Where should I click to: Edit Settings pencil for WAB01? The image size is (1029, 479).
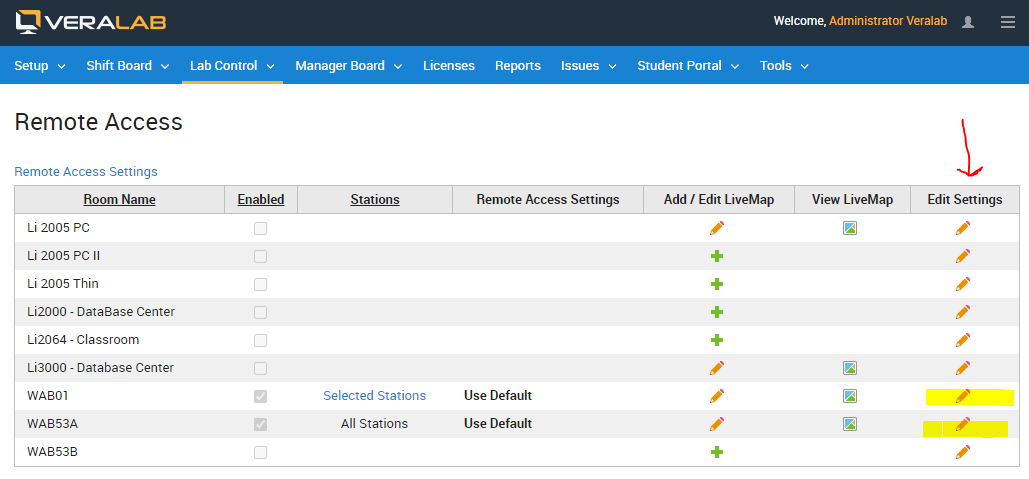[963, 396]
